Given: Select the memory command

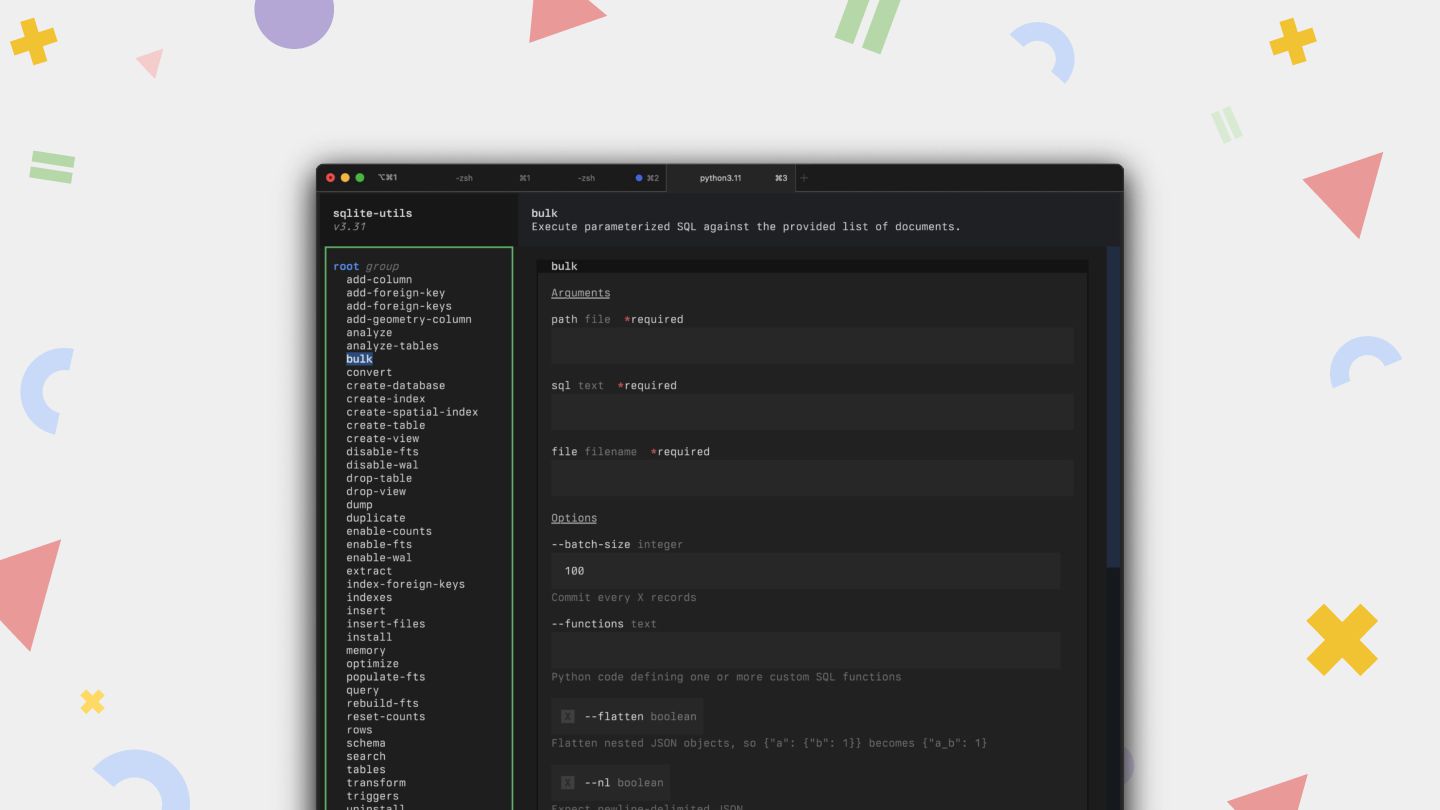Looking at the screenshot, I should click(x=366, y=650).
